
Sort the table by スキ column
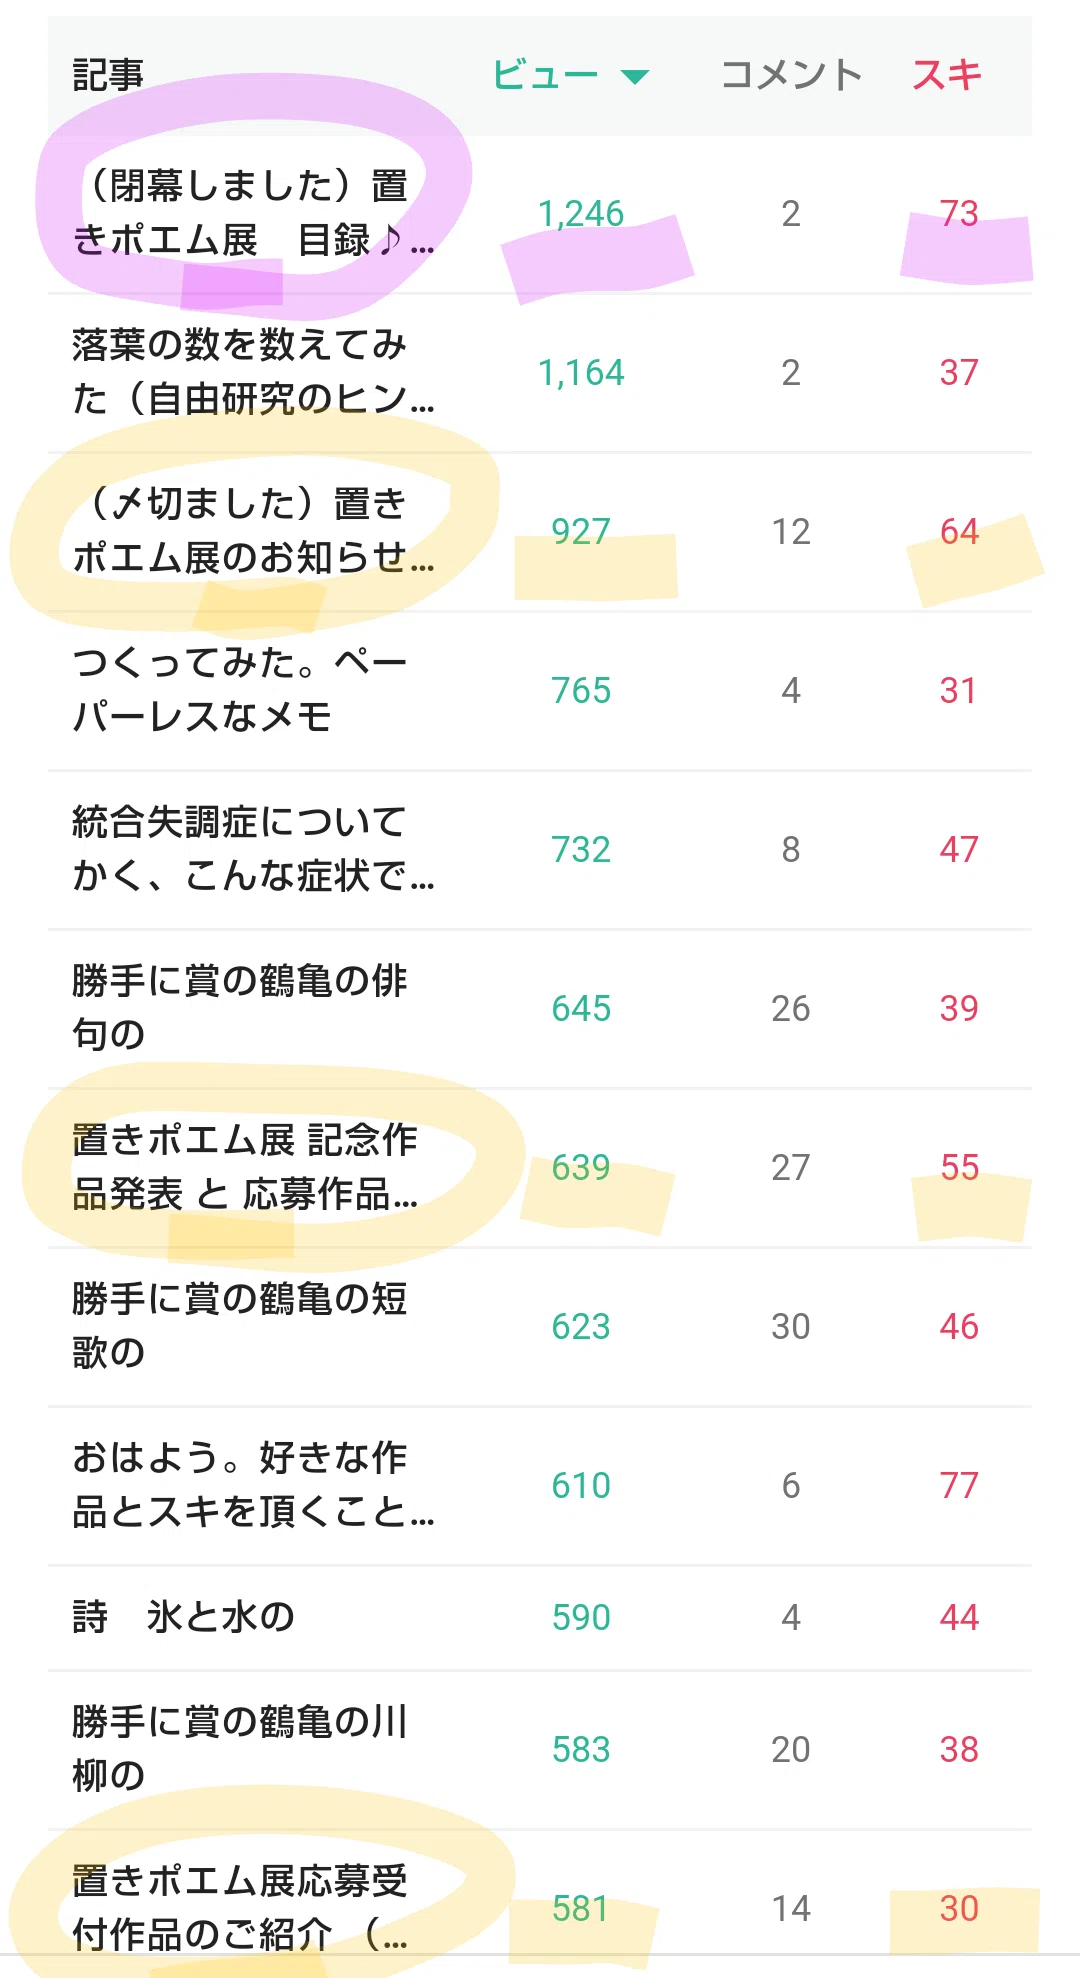pyautogui.click(x=947, y=75)
